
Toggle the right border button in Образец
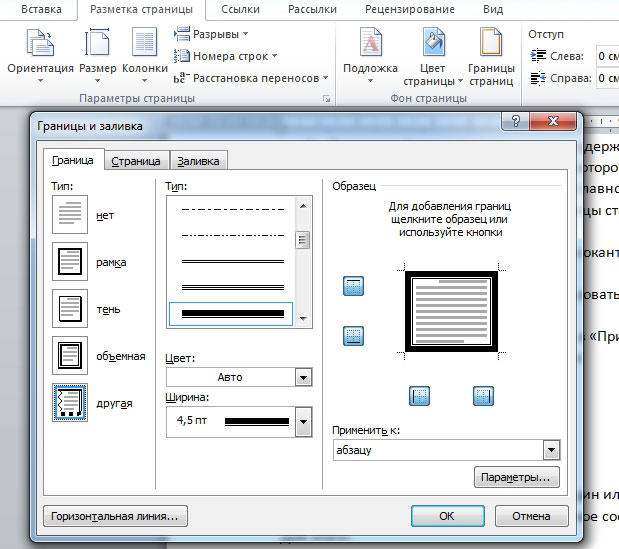coord(483,396)
